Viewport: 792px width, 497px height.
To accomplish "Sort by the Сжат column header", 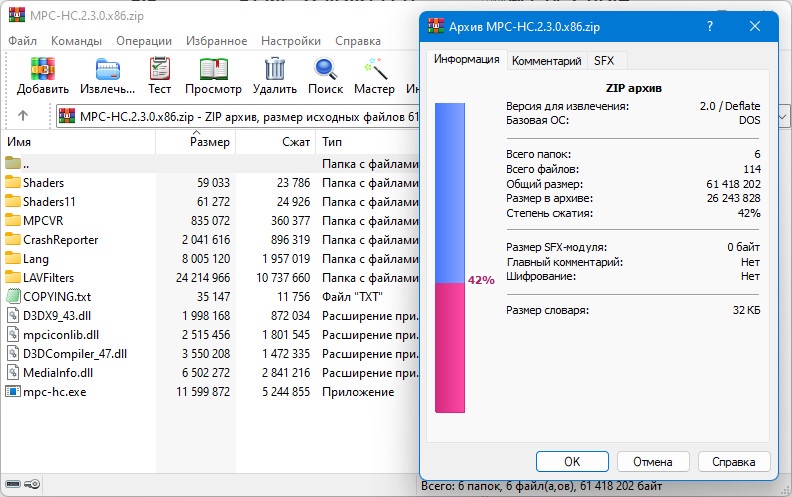I will click(276, 142).
